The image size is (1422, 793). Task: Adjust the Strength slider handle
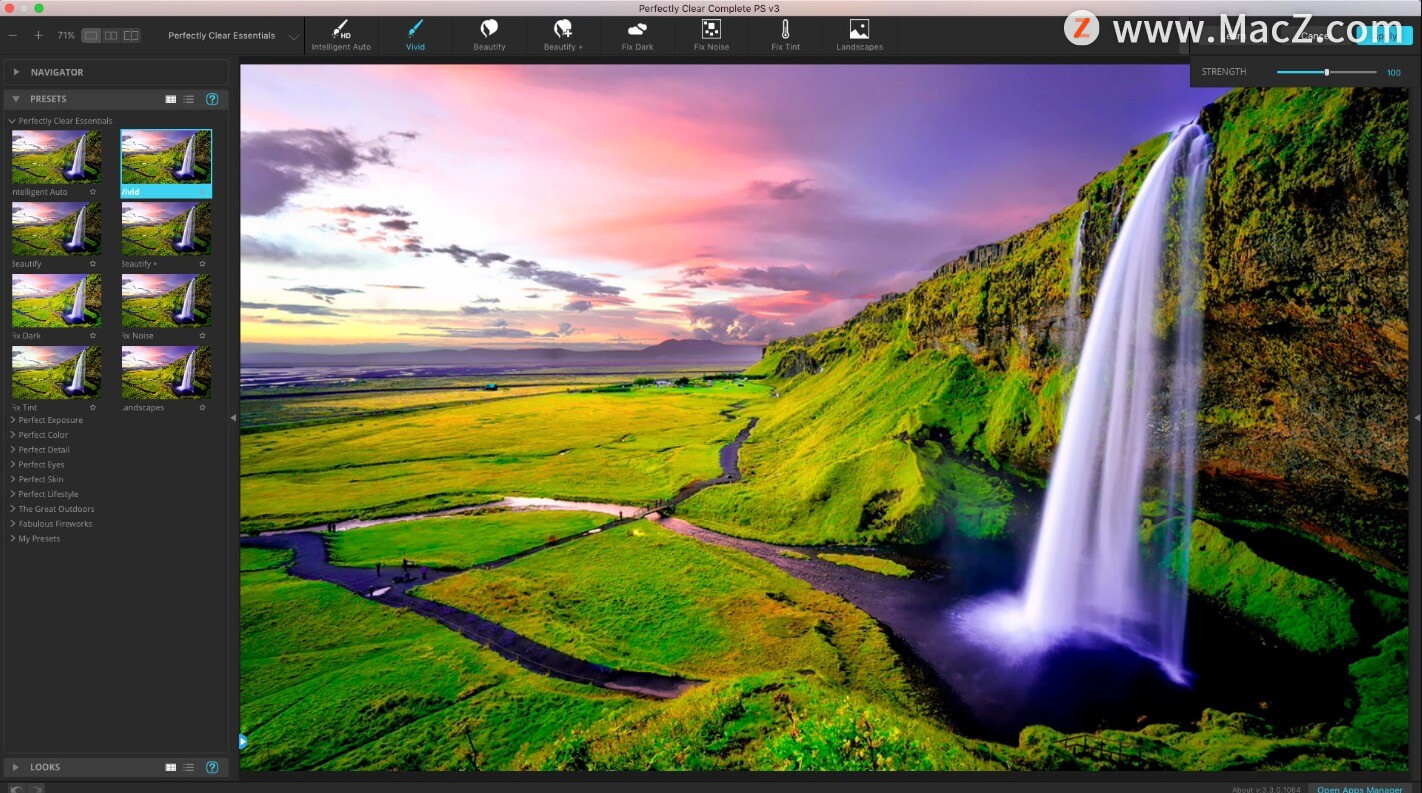(1327, 72)
